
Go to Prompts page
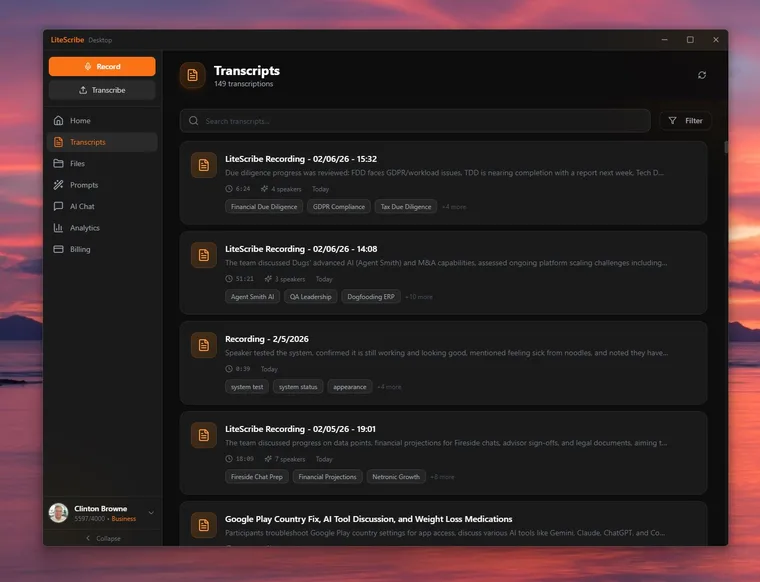[x=102, y=185]
